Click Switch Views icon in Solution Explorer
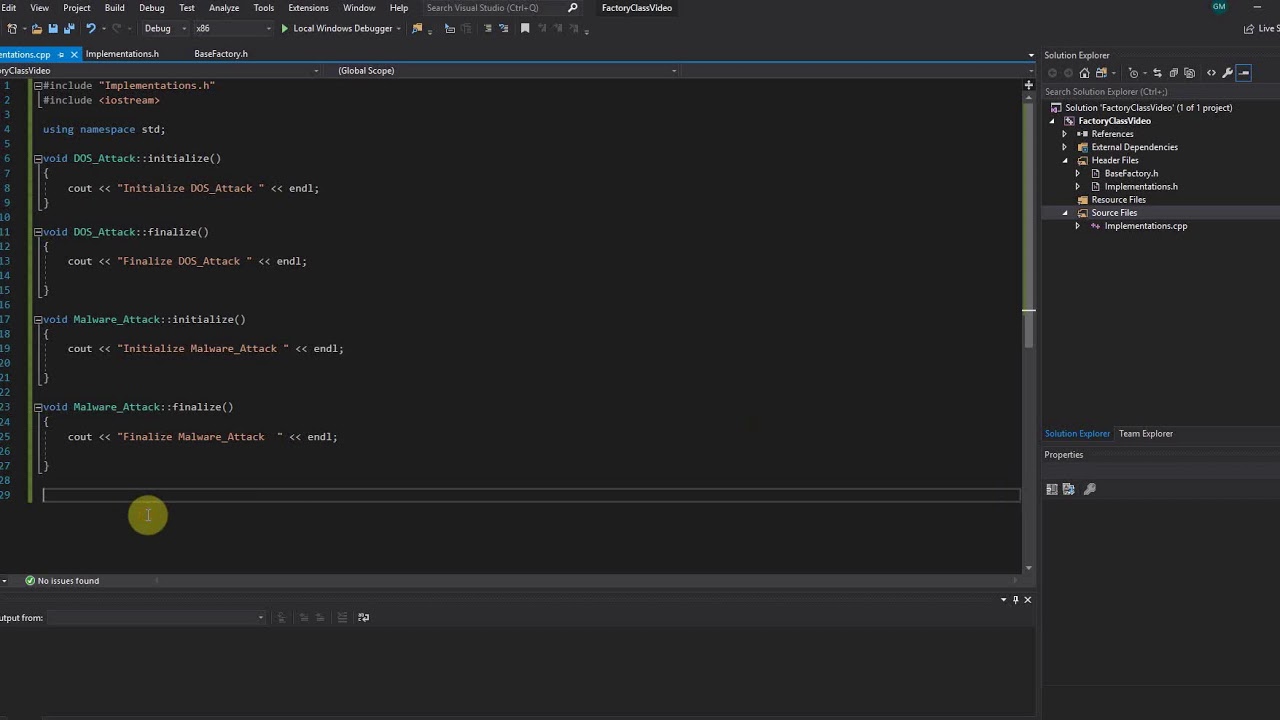Image resolution: width=1280 pixels, height=720 pixels. (1101, 73)
